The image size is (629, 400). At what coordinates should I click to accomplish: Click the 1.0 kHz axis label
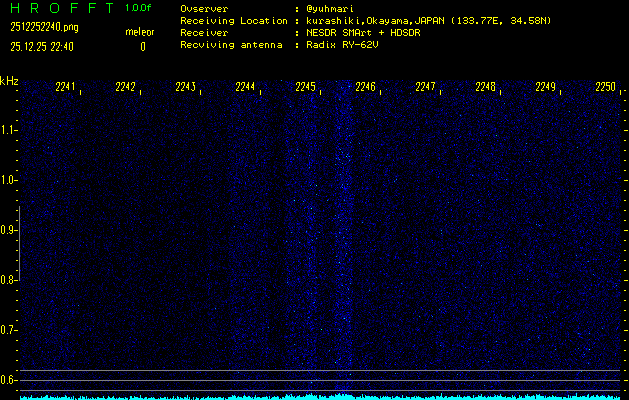coord(7,180)
